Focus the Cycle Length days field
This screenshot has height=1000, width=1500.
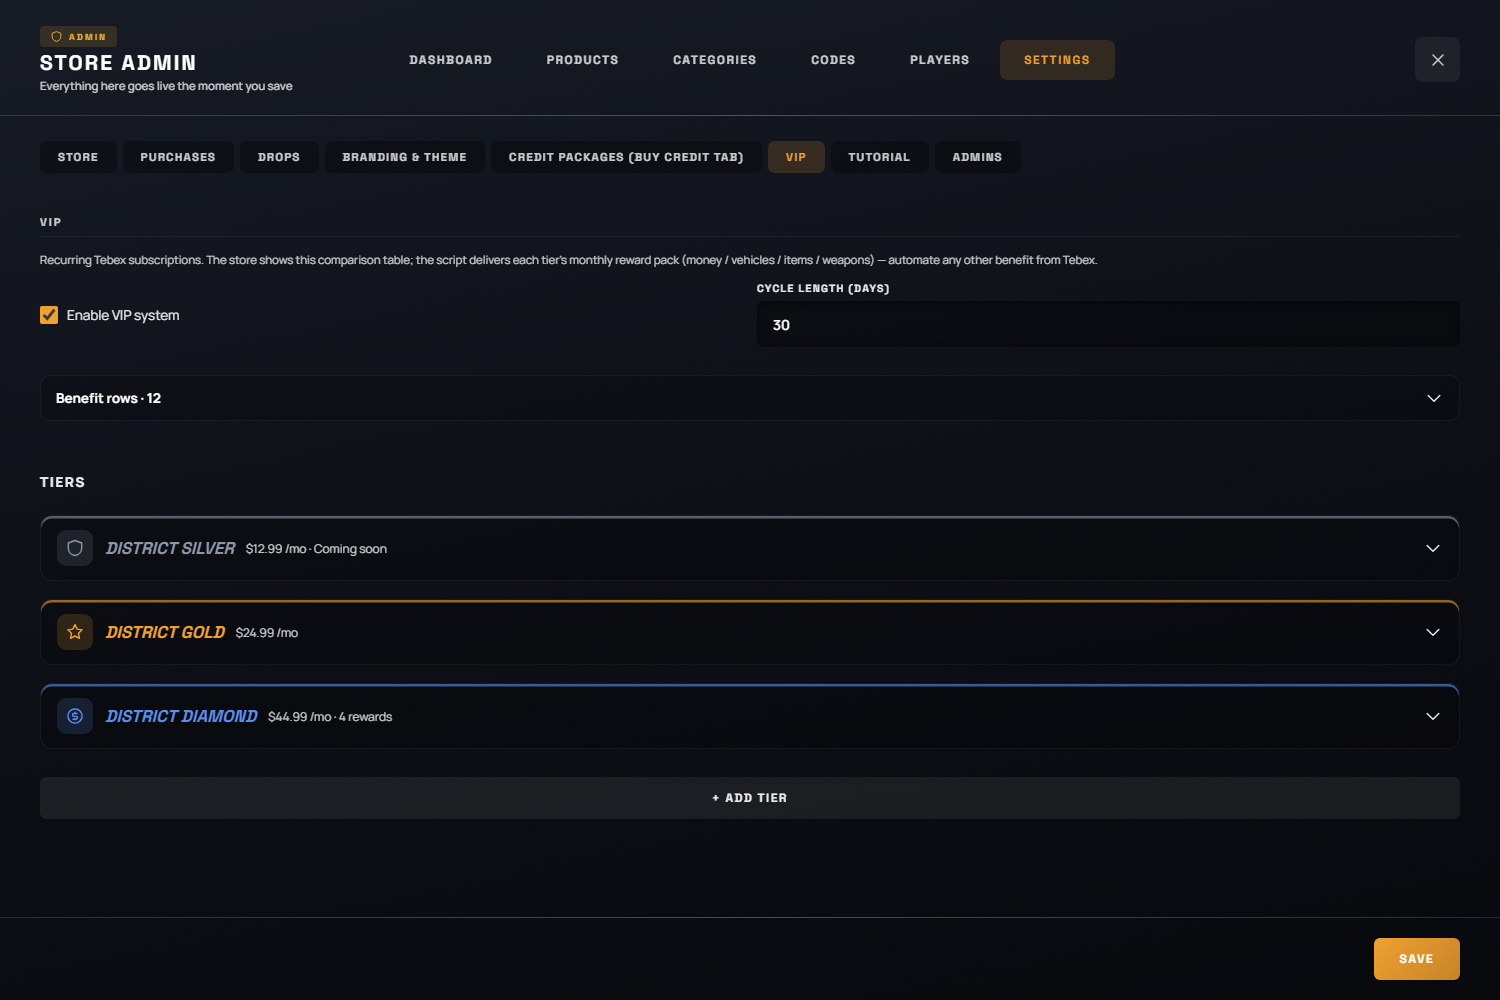[1108, 325]
